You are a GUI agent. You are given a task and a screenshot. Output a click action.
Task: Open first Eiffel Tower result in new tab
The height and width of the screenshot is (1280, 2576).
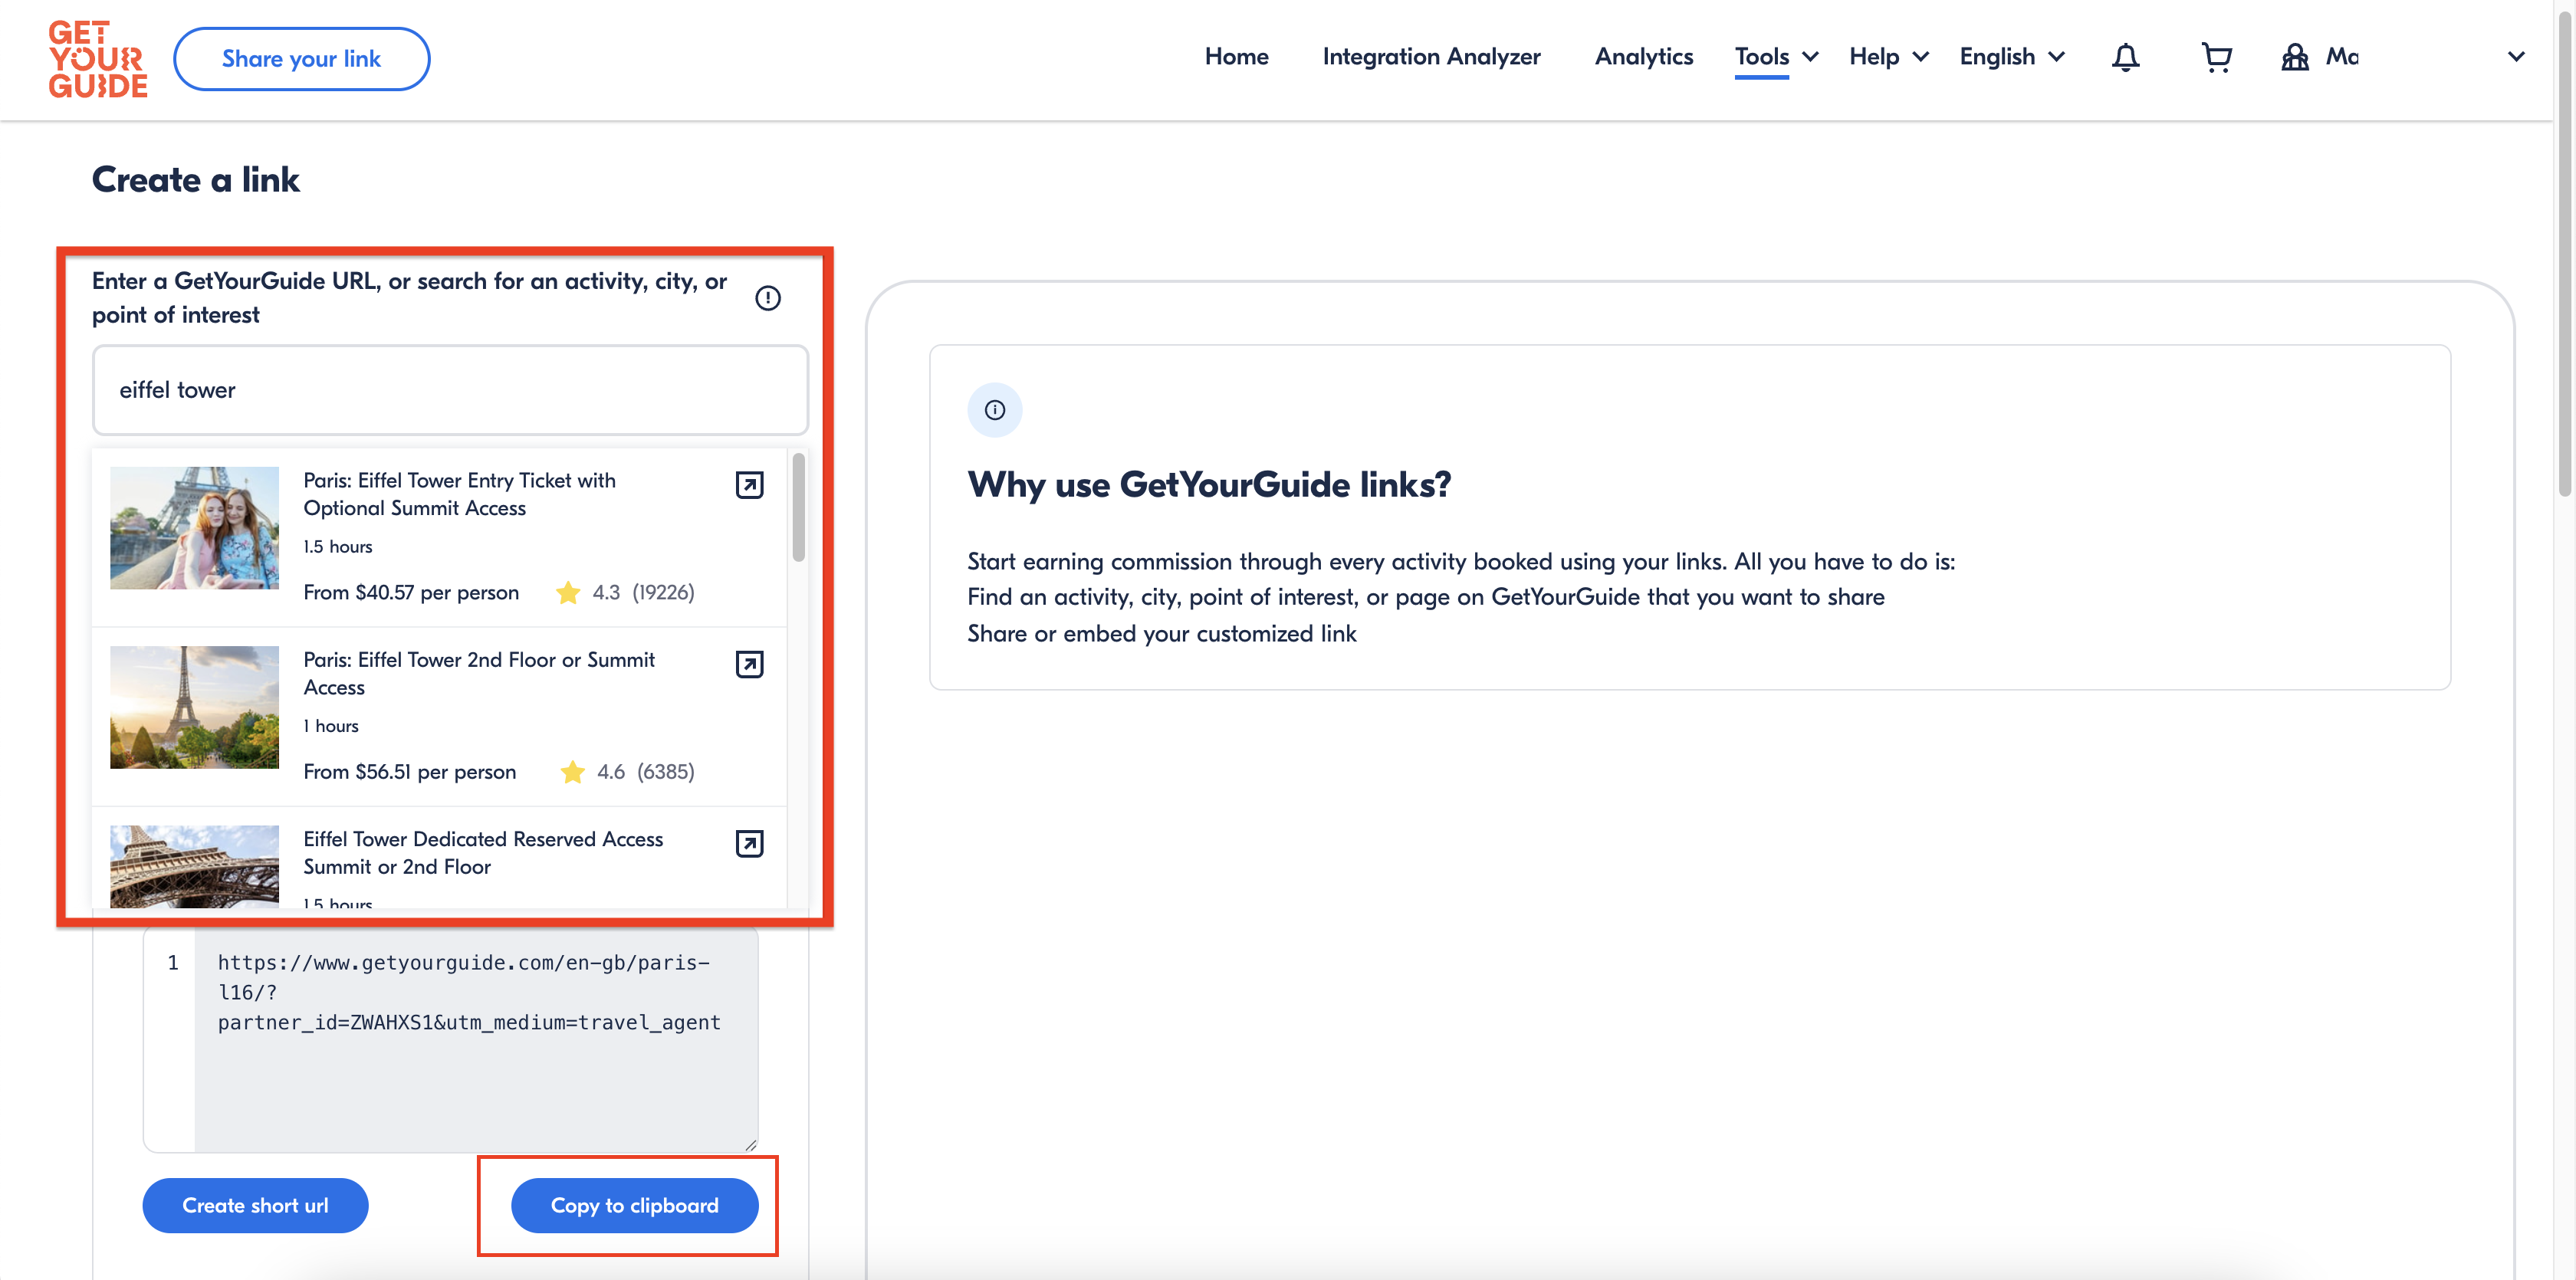[749, 485]
